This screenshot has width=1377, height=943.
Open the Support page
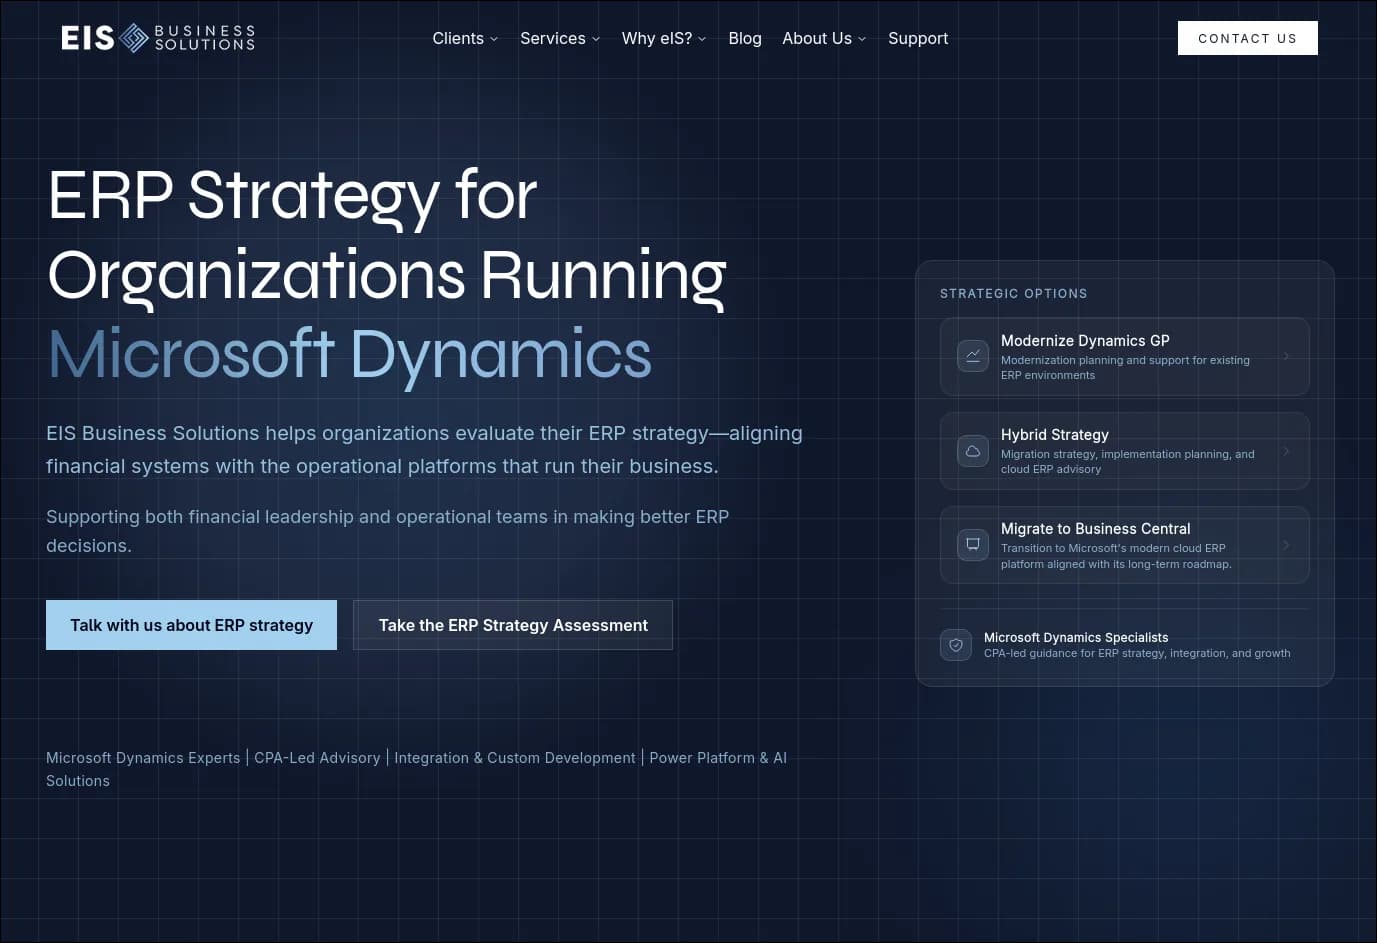[918, 38]
